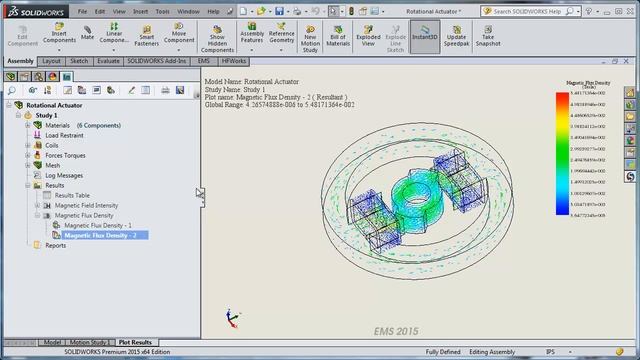Open the DisplayManager tab icon
This screenshot has width=640, height=360.
click(53, 76)
